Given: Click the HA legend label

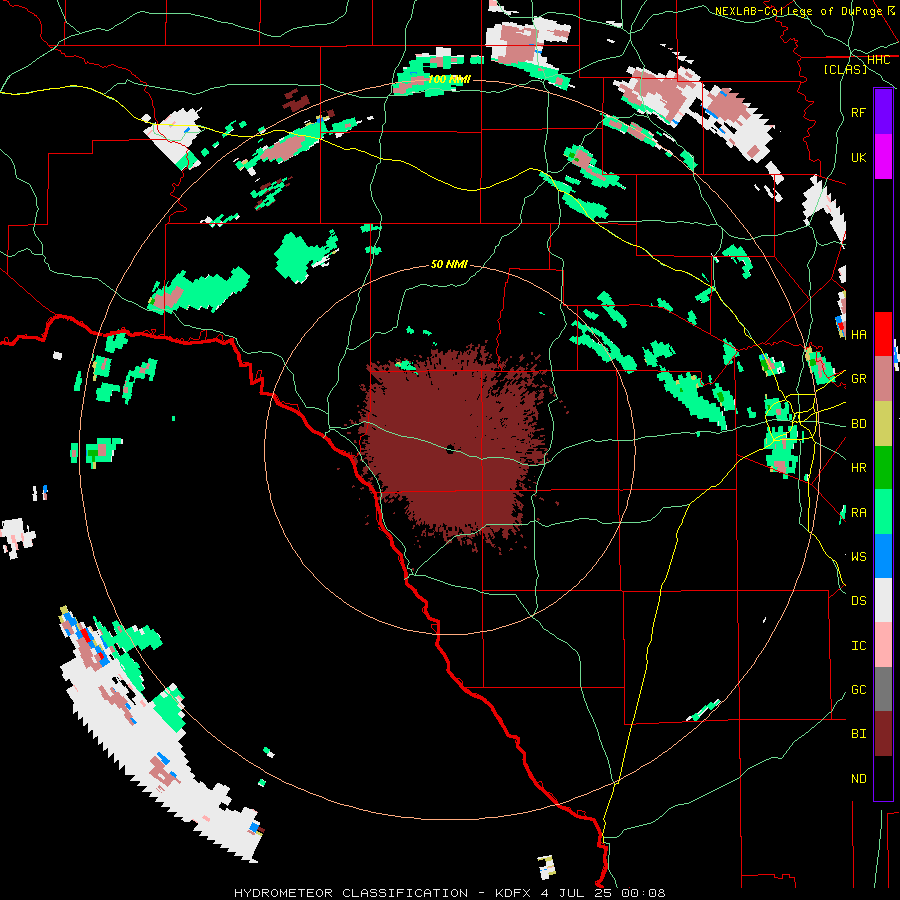Looking at the screenshot, I should 859,334.
